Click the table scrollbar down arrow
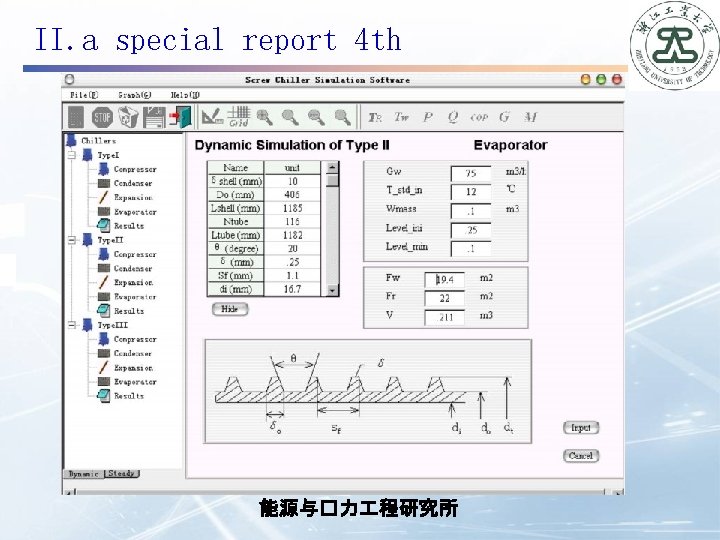 coord(332,290)
